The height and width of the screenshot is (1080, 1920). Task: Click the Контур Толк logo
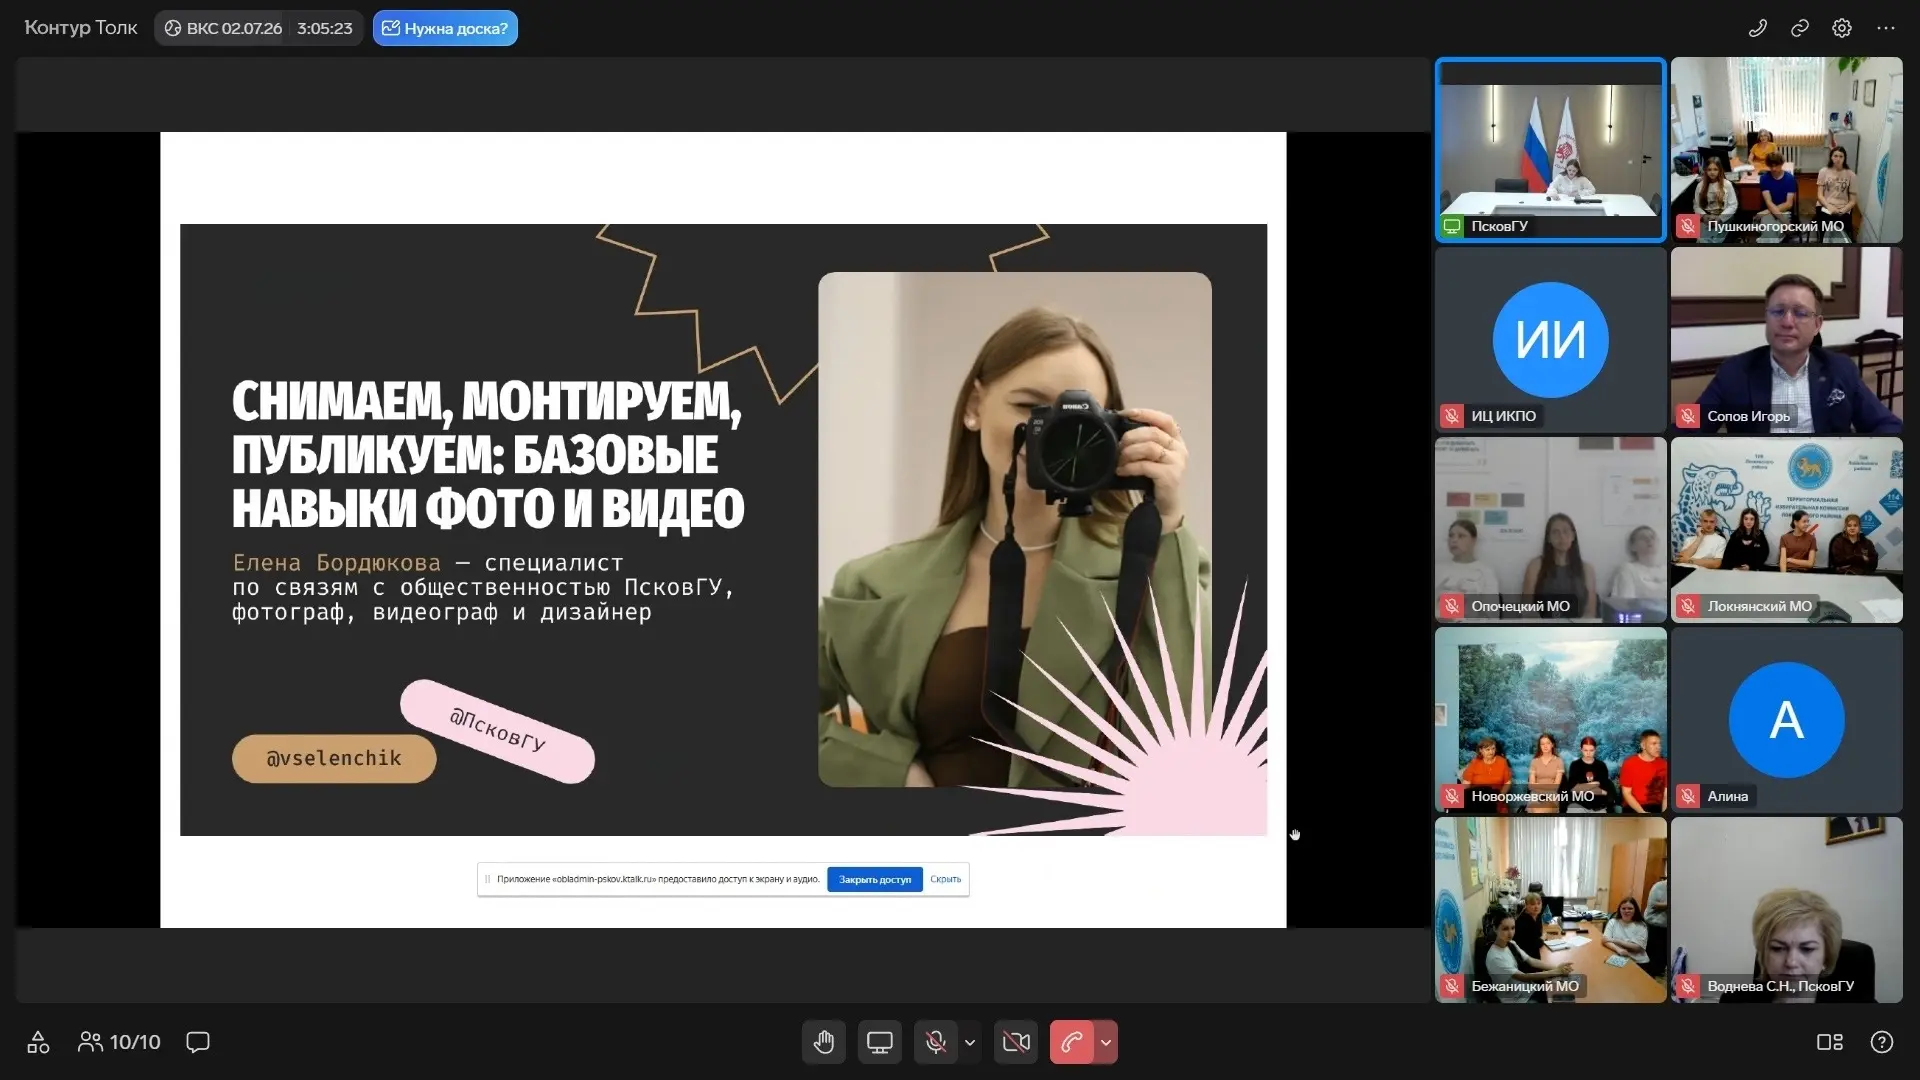(x=81, y=28)
